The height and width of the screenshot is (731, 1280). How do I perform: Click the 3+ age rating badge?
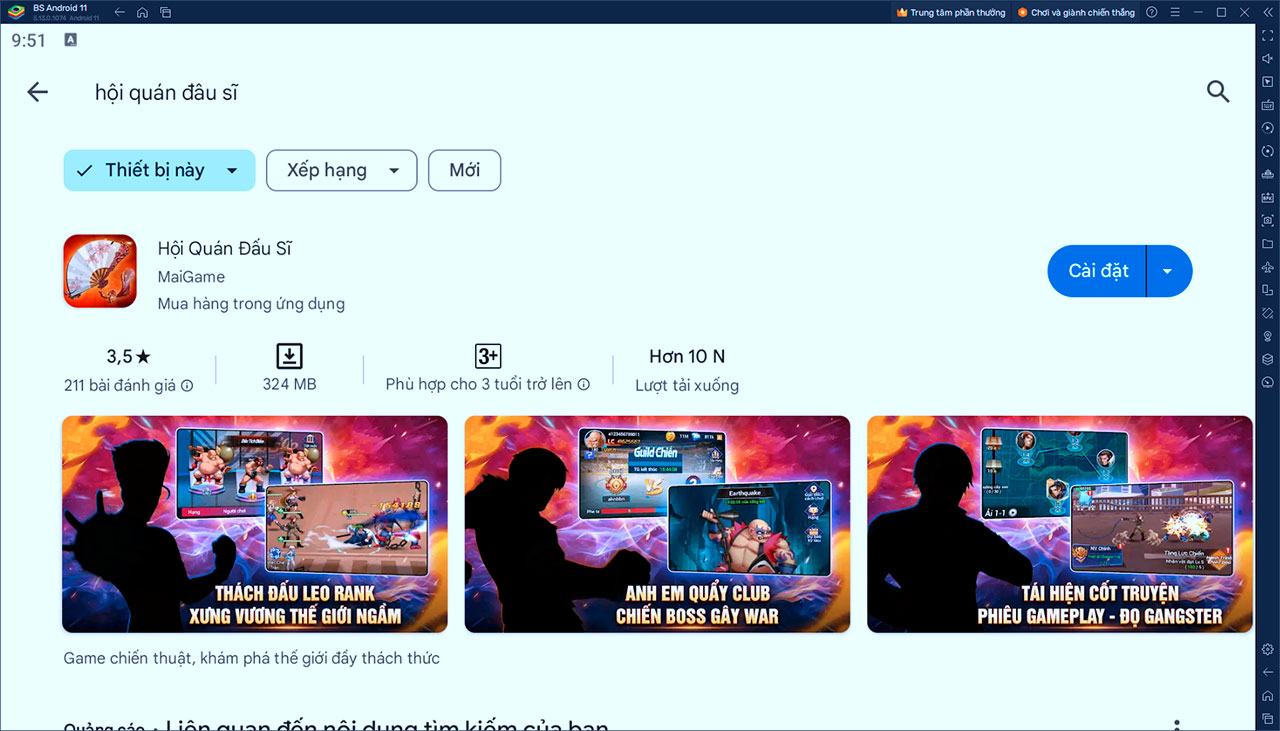[487, 356]
